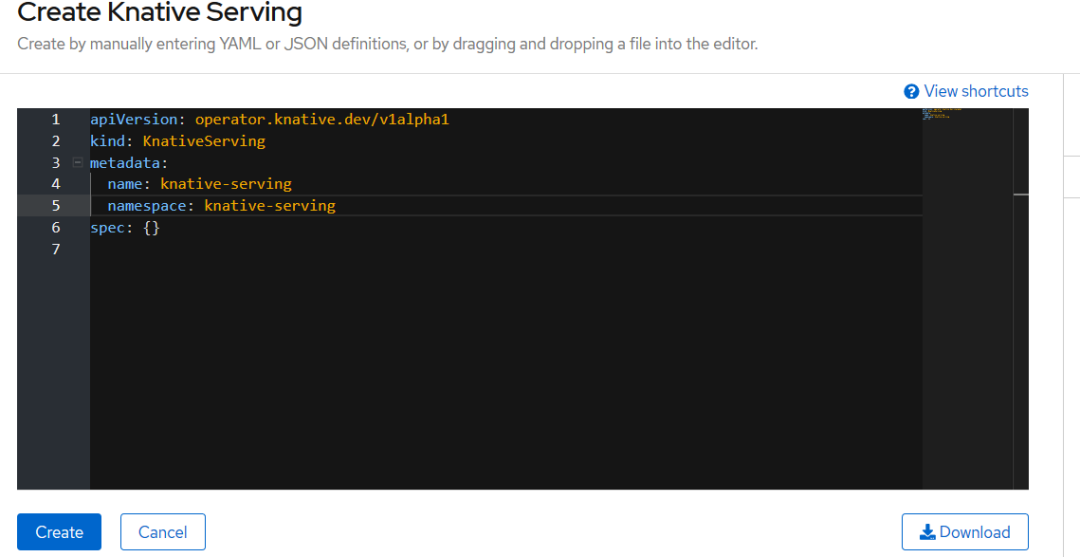Place cursor in spec braces on line 6

[x=152, y=227]
